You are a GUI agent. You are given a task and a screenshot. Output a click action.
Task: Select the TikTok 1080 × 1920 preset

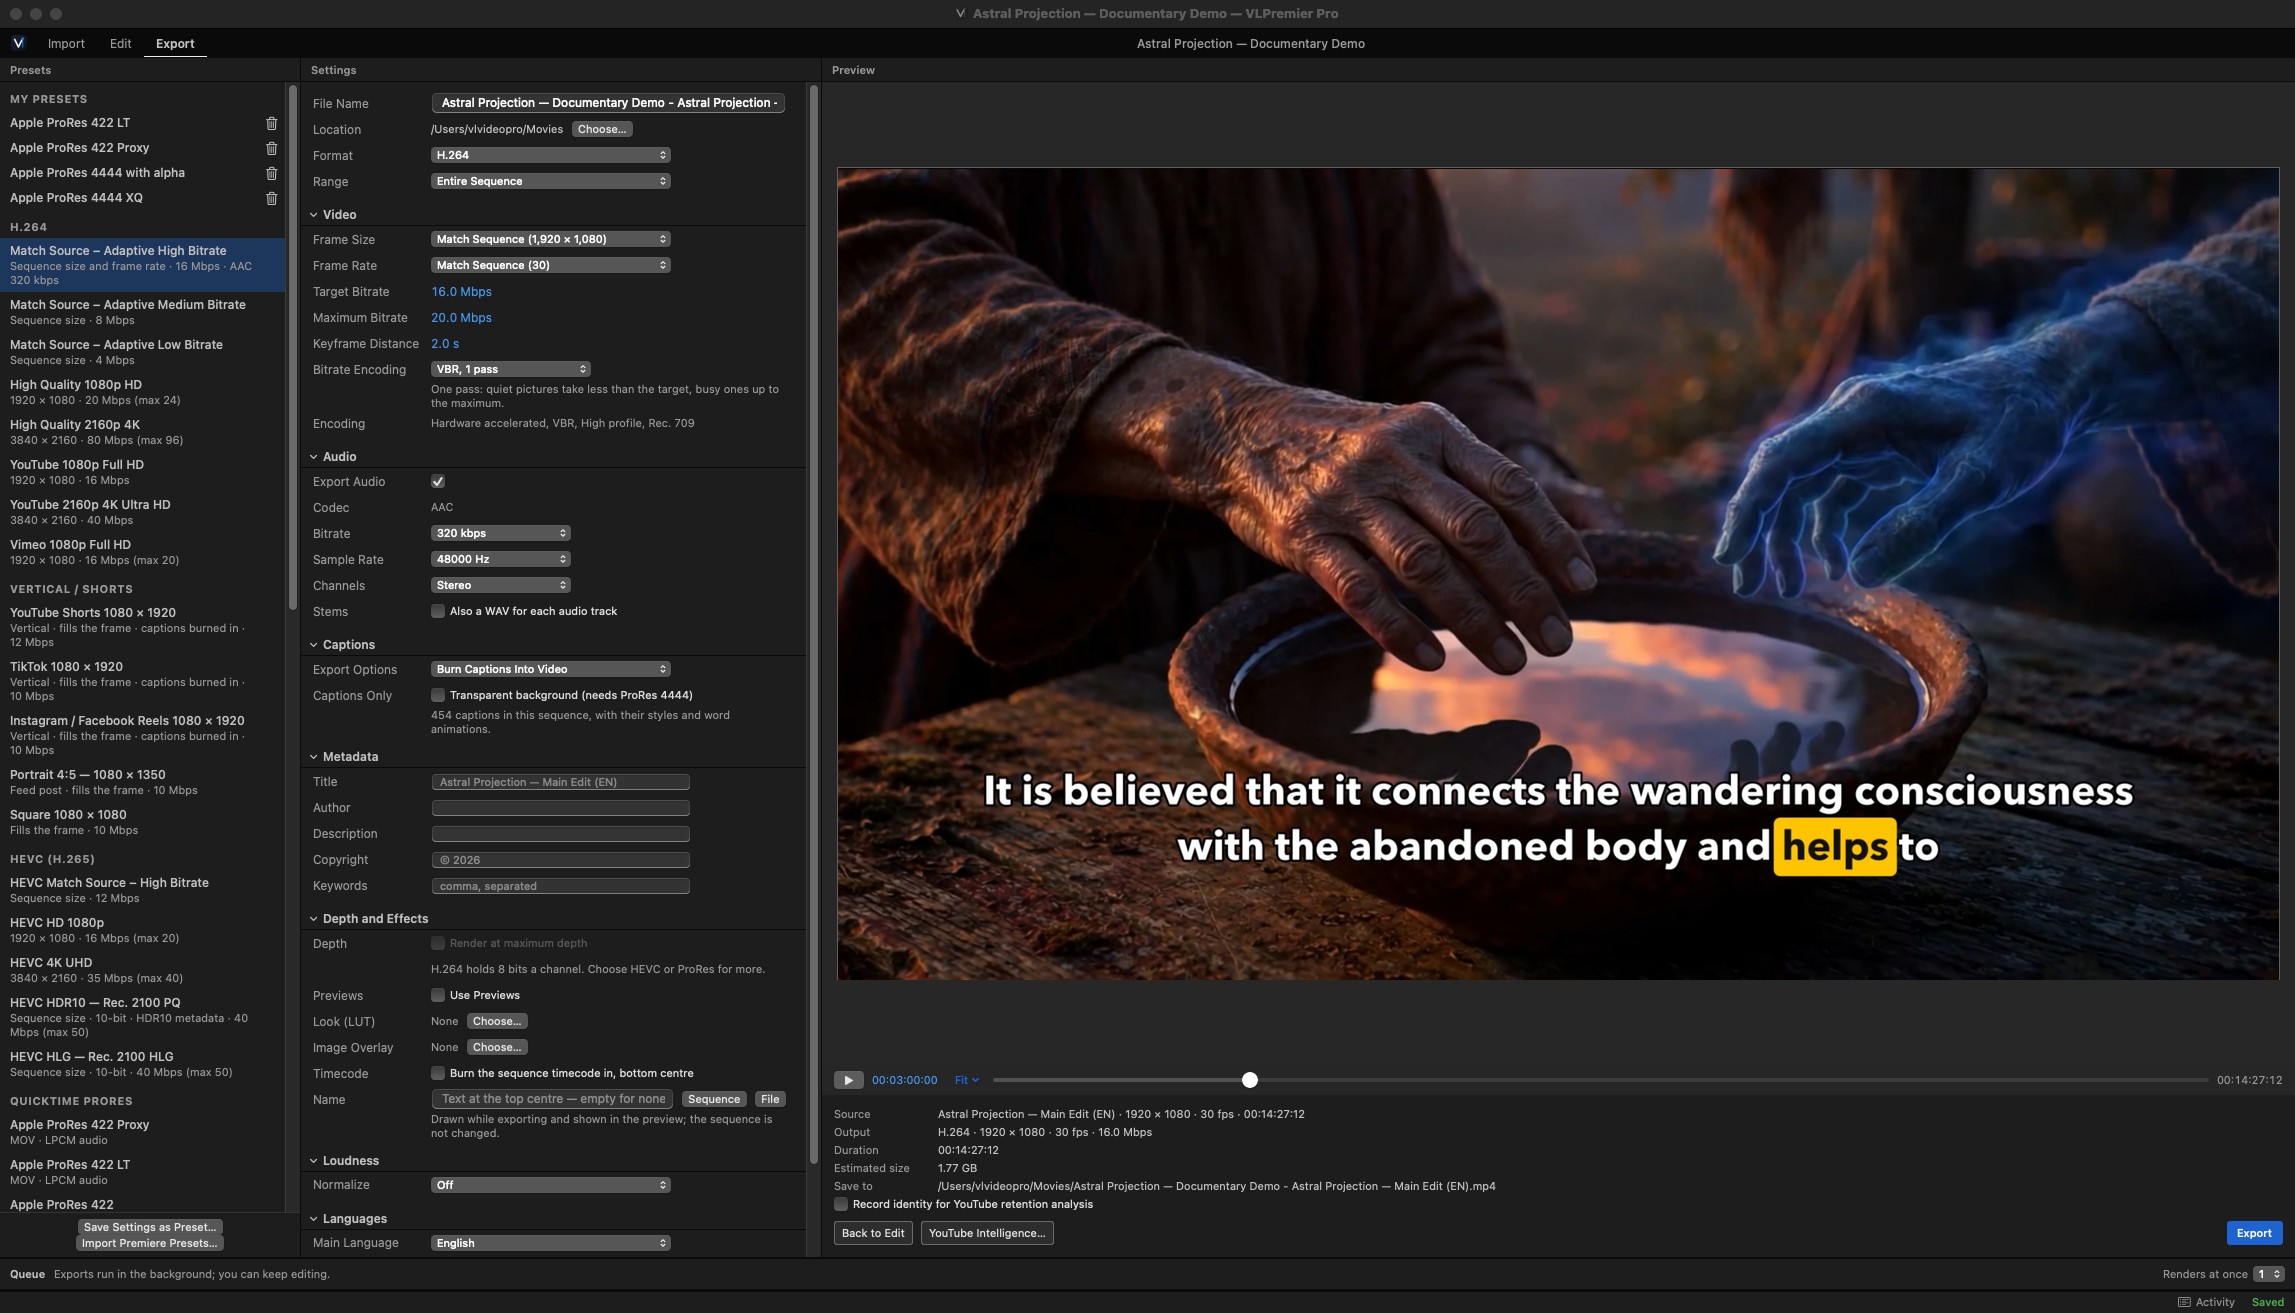coord(143,681)
